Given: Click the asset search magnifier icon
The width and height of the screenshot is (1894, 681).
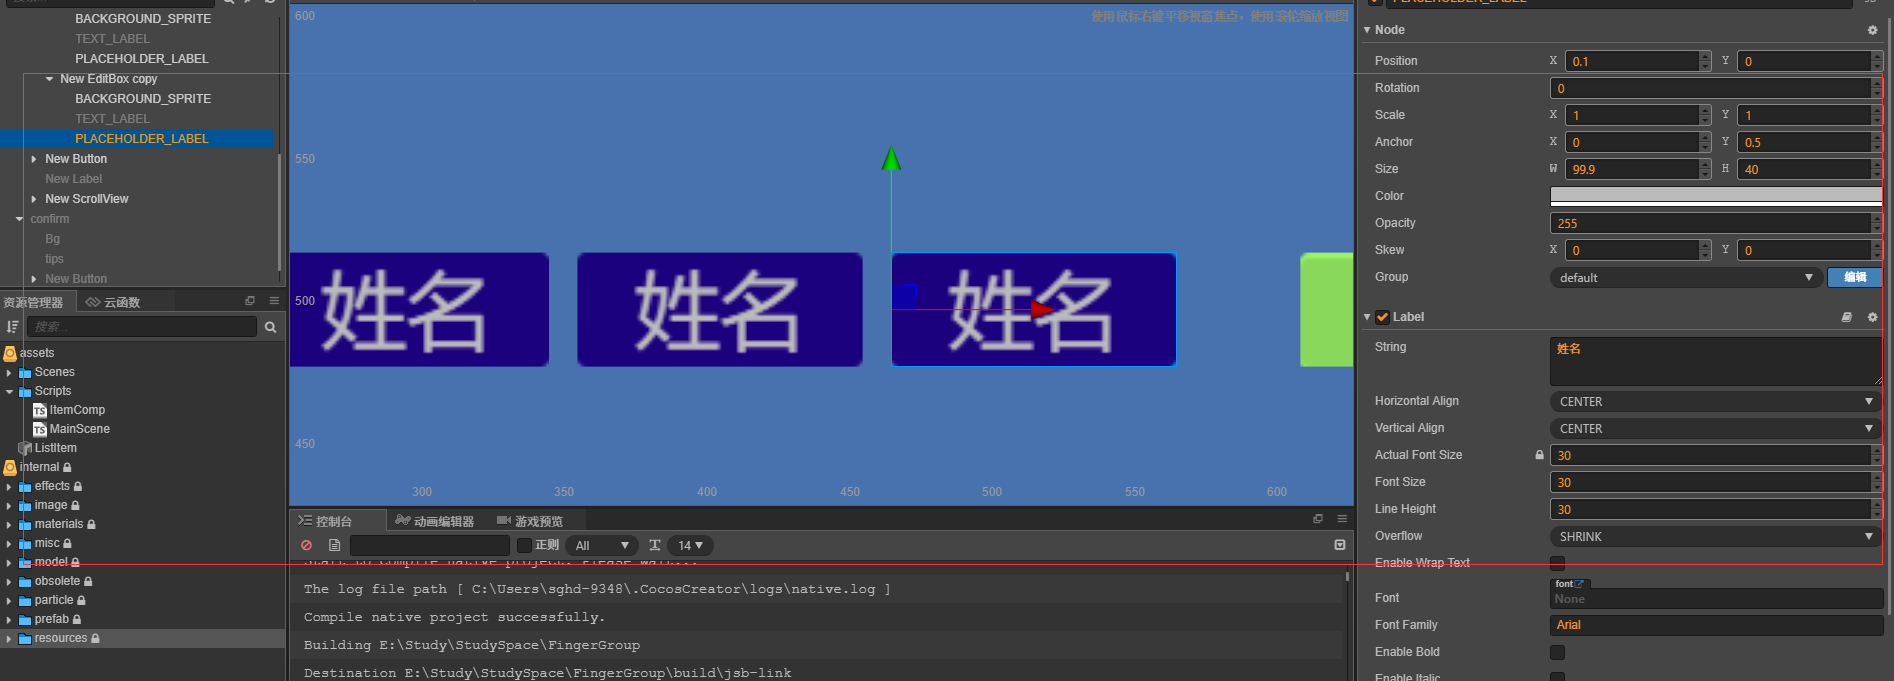Looking at the screenshot, I should pos(270,327).
